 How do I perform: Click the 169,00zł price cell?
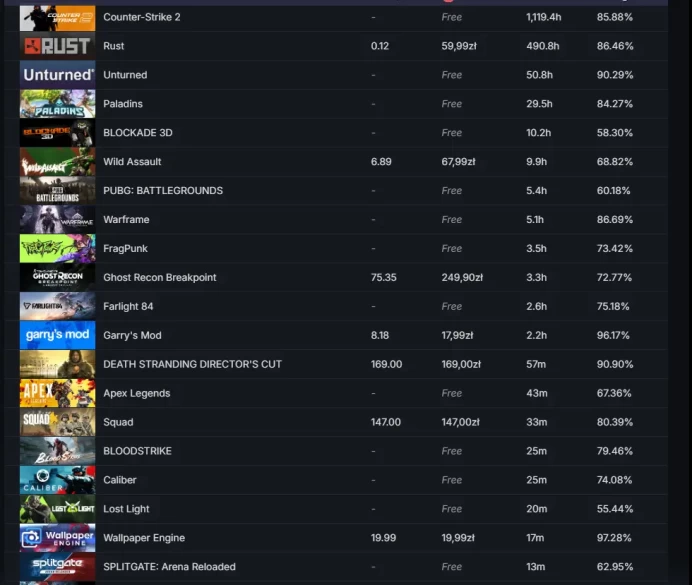tap(461, 364)
